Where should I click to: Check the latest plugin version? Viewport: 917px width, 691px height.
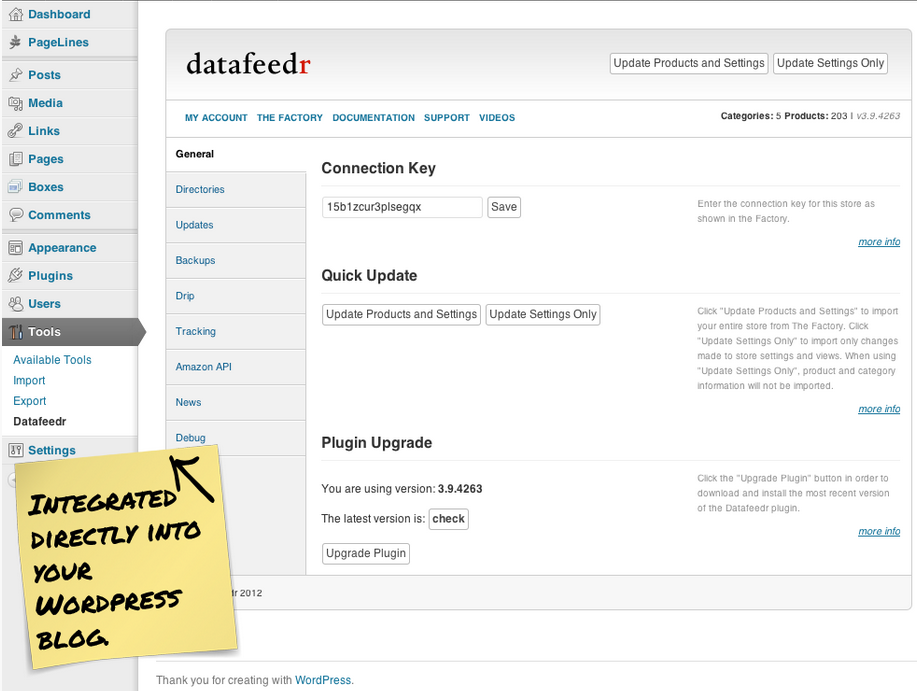[449, 519]
